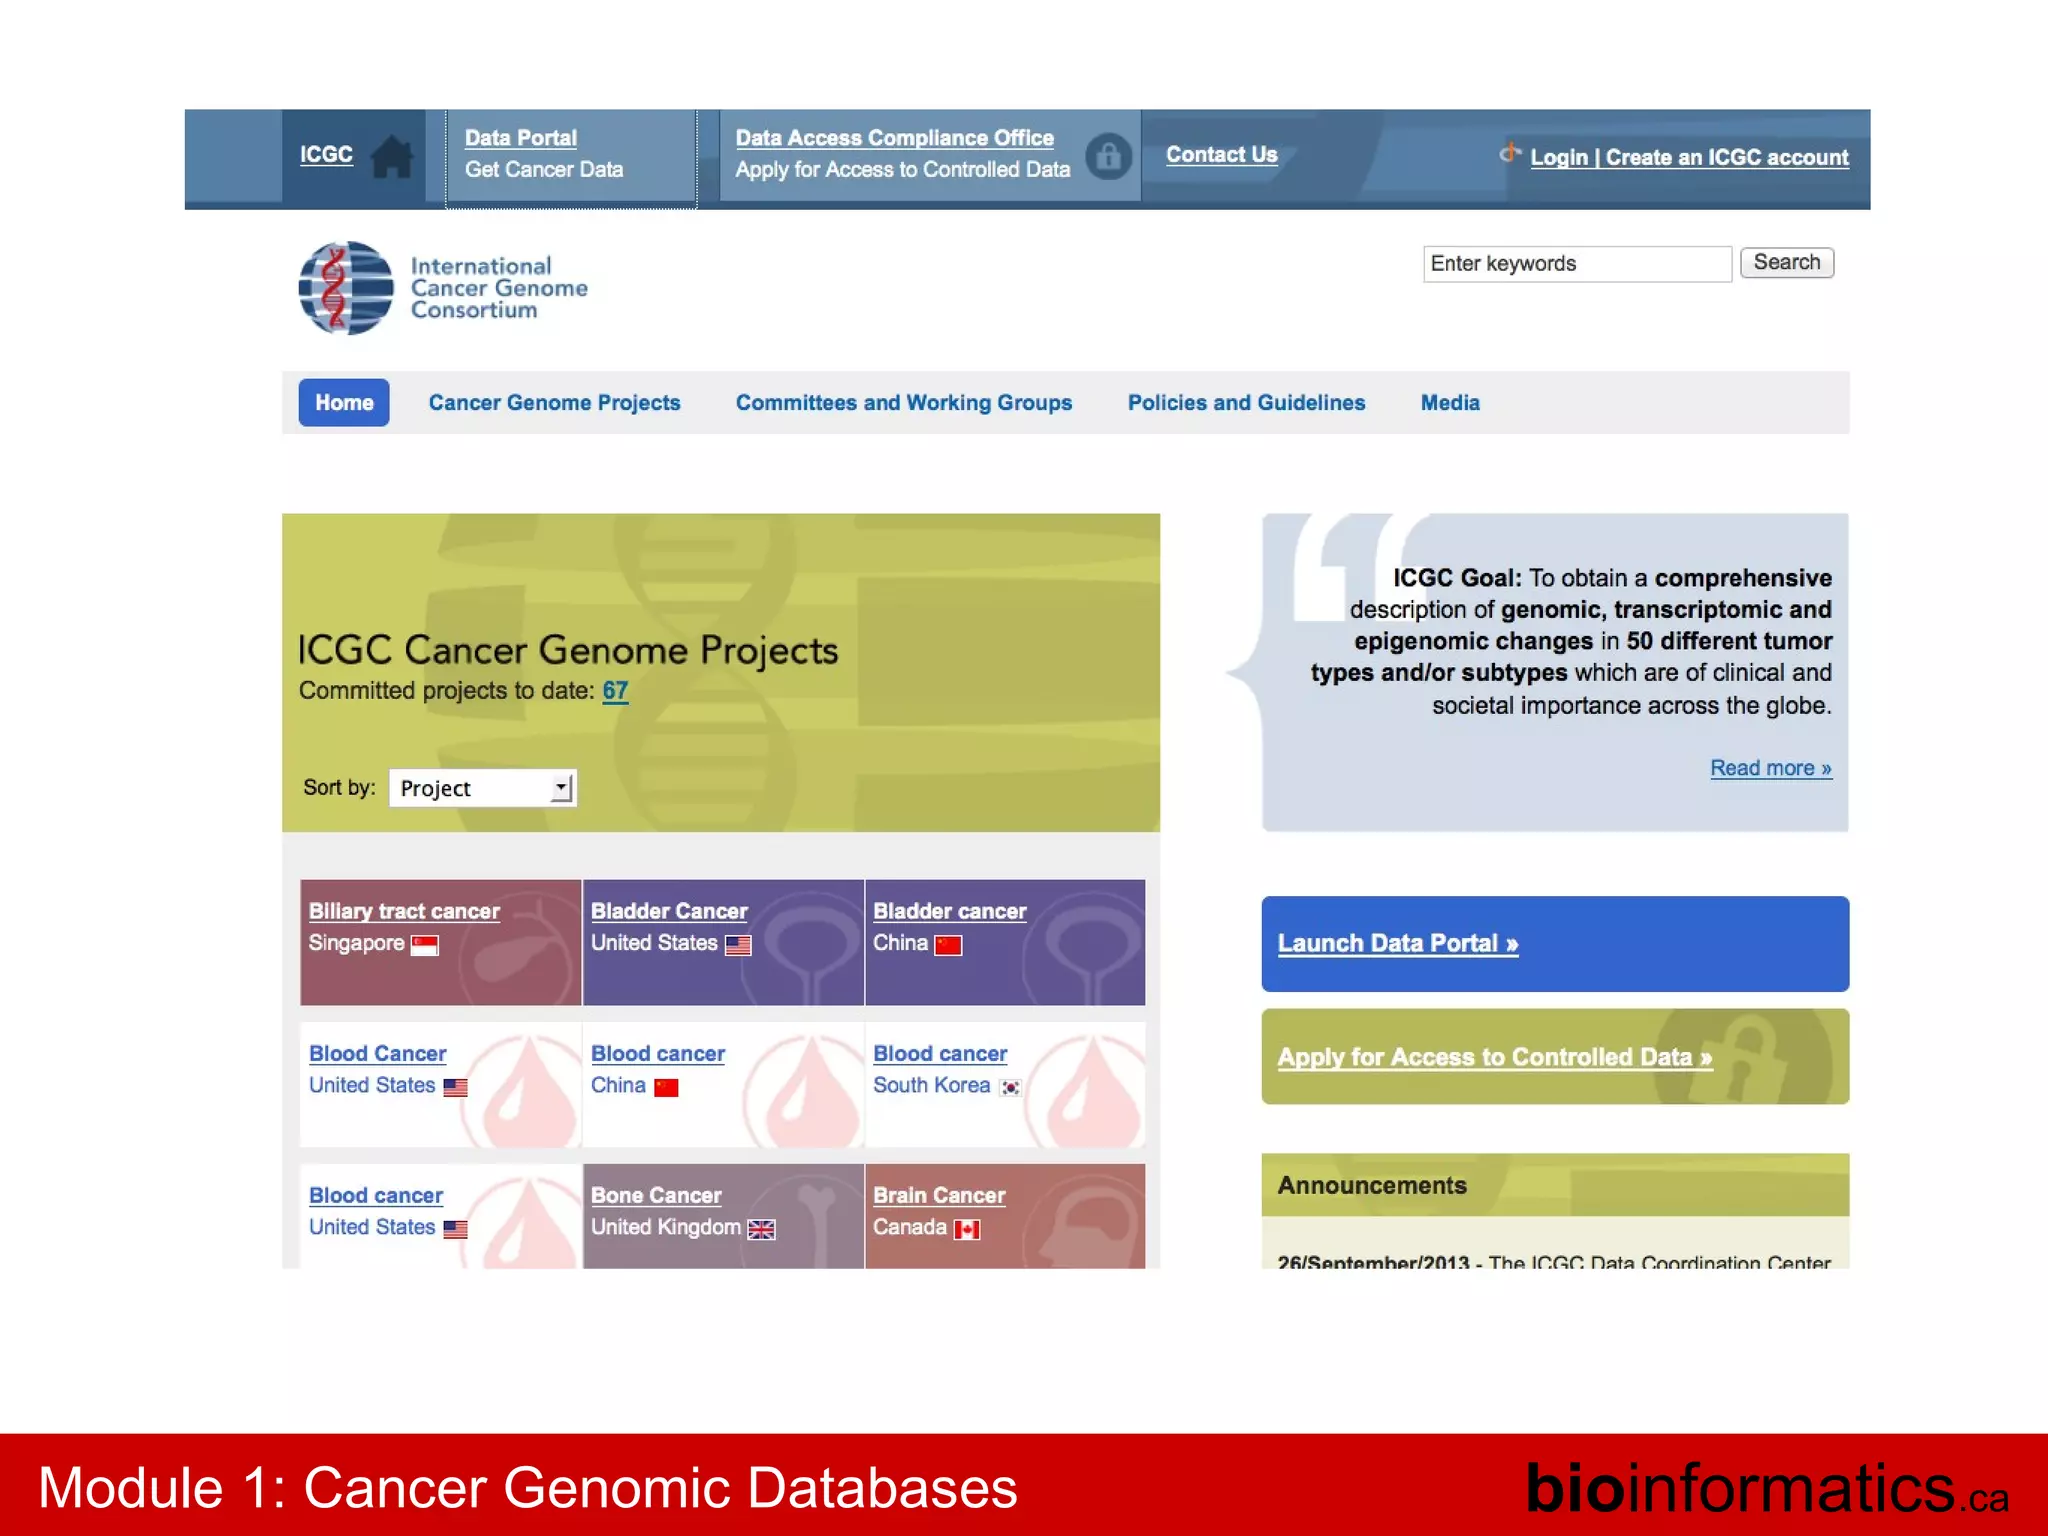Image resolution: width=2048 pixels, height=1536 pixels.
Task: Click the Contact Us link
Action: [1221, 155]
